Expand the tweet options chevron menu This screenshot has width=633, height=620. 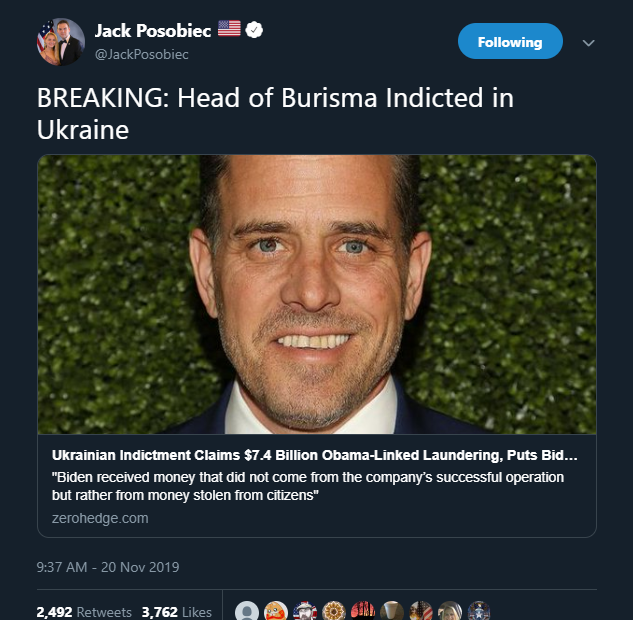(x=588, y=43)
